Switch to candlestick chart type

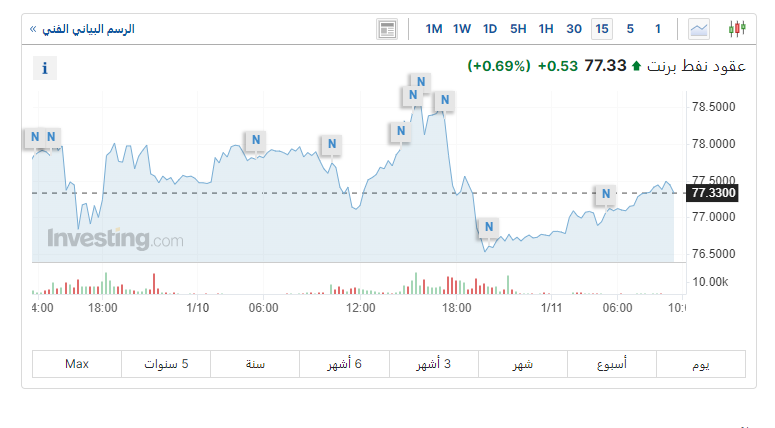click(x=738, y=29)
